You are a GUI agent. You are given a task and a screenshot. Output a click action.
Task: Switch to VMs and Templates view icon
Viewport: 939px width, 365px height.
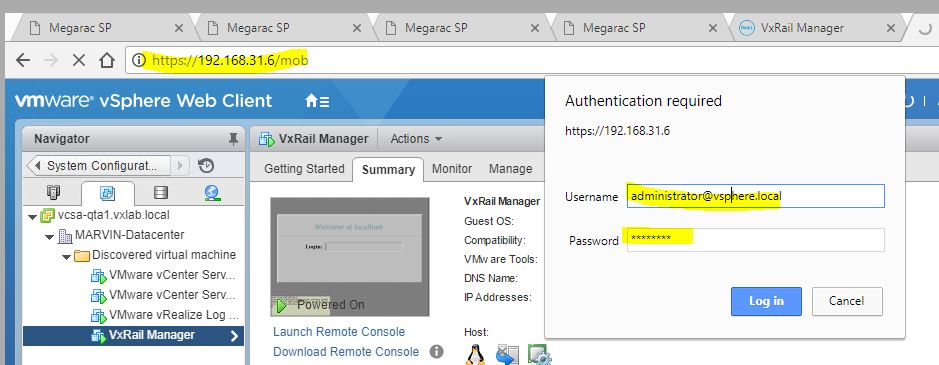click(108, 193)
